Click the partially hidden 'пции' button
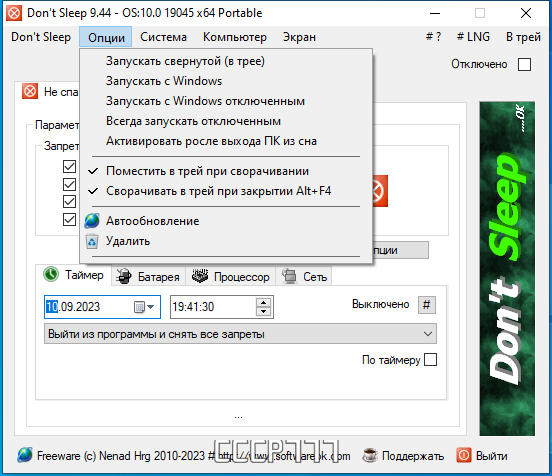 401,250
